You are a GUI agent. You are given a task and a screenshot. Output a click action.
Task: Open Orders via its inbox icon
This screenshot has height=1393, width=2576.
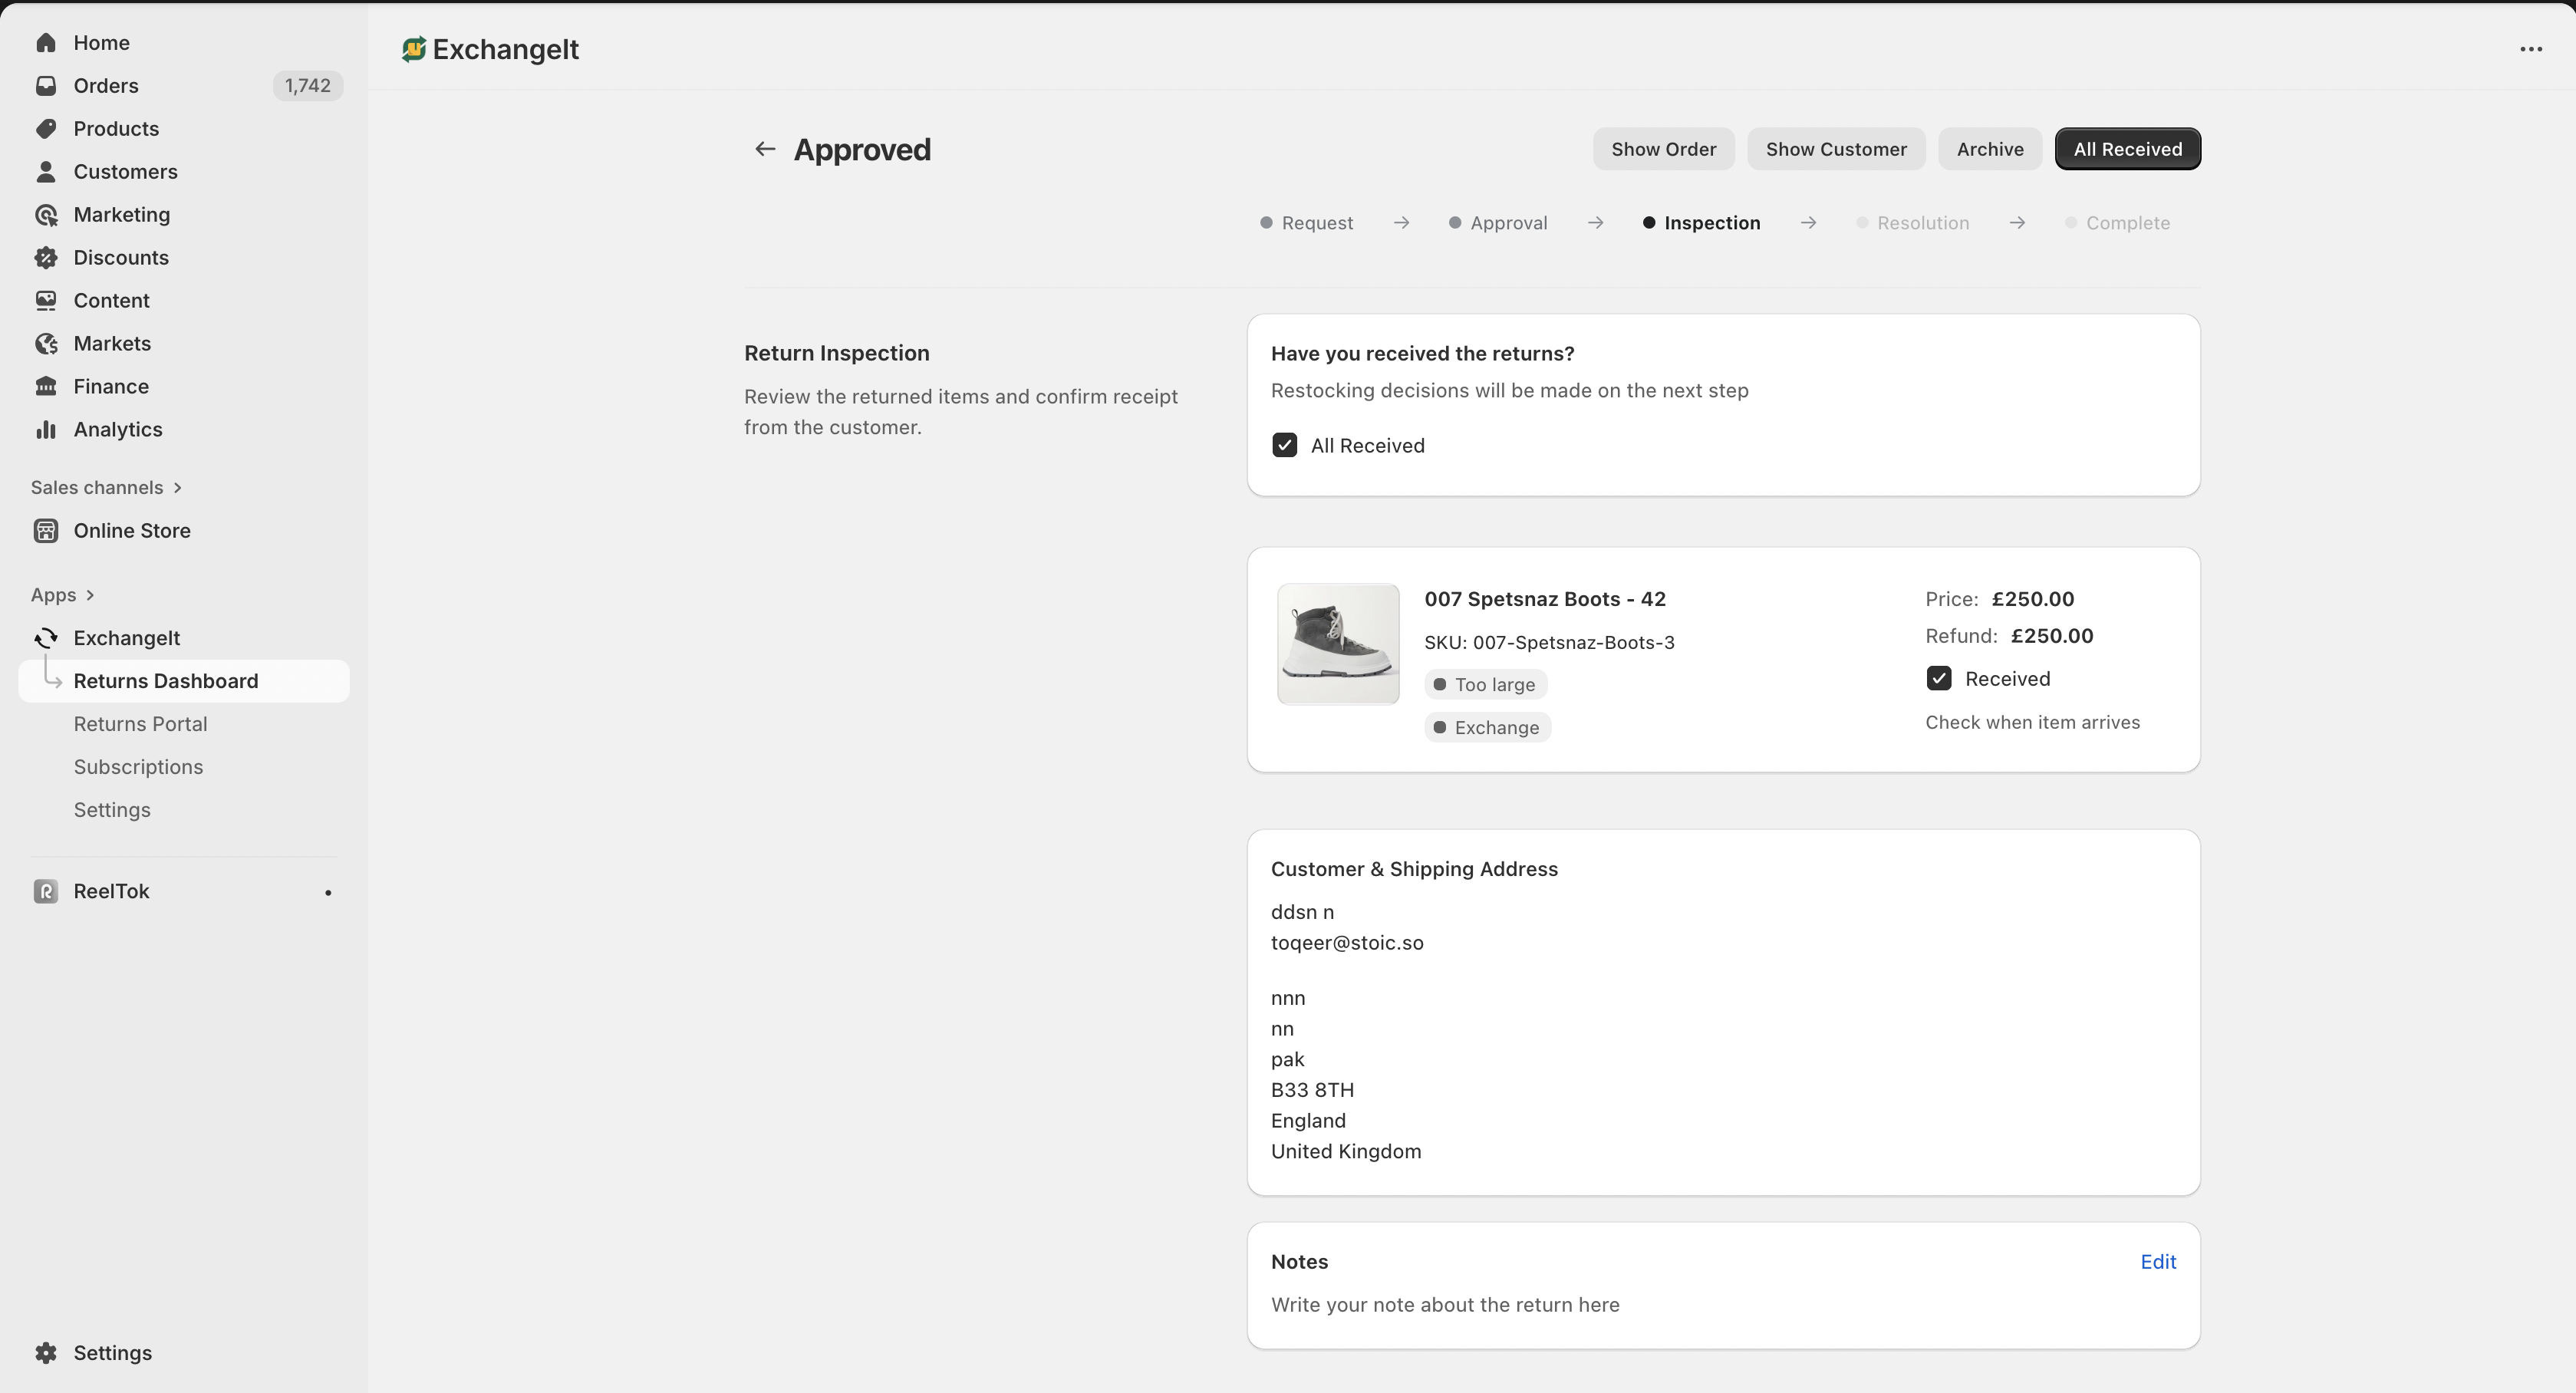pyautogui.click(x=45, y=86)
